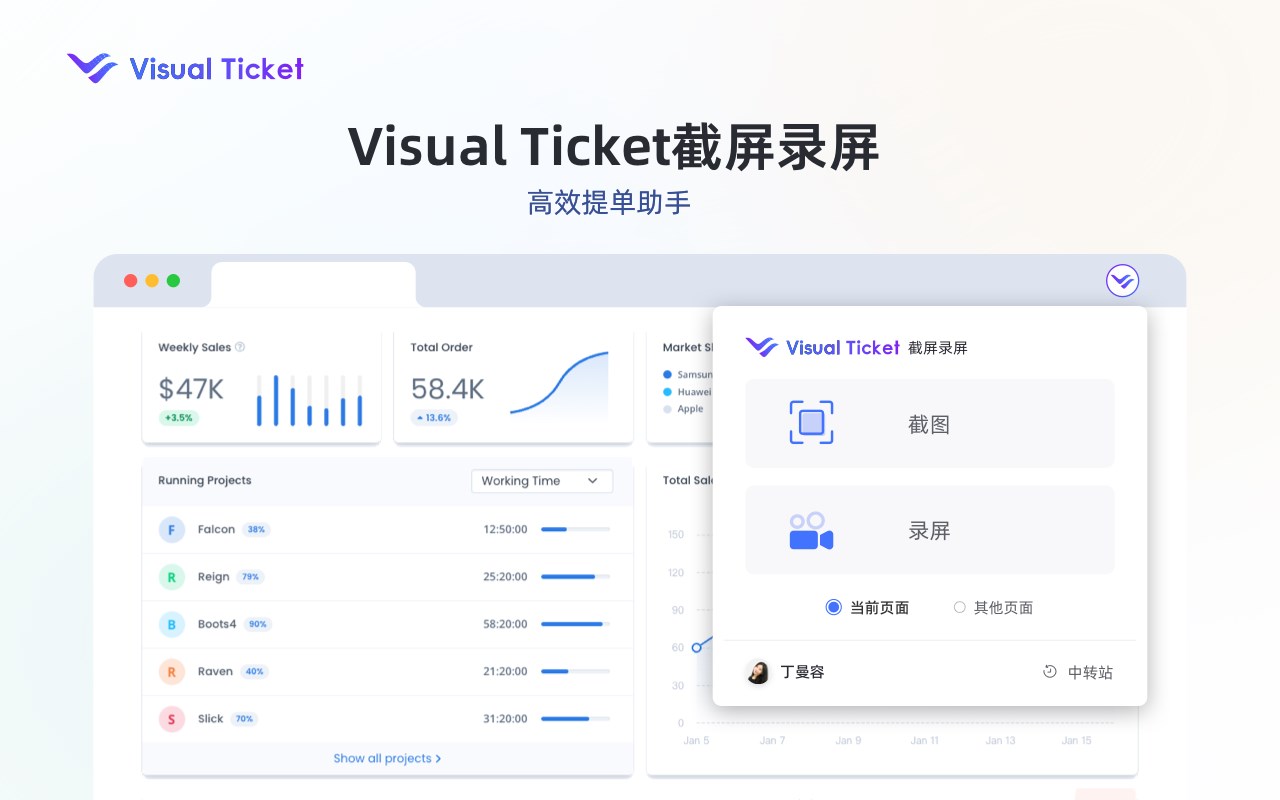Click the Raven project letter badge R
The image size is (1280, 800).
pyautogui.click(x=171, y=672)
